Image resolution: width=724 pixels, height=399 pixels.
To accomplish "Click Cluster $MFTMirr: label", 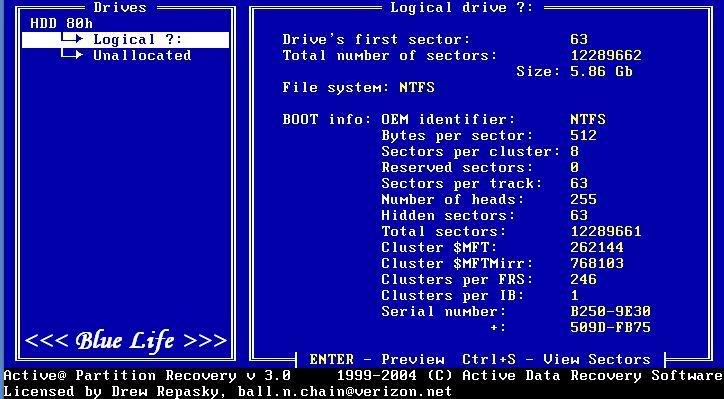I will click(x=457, y=263).
